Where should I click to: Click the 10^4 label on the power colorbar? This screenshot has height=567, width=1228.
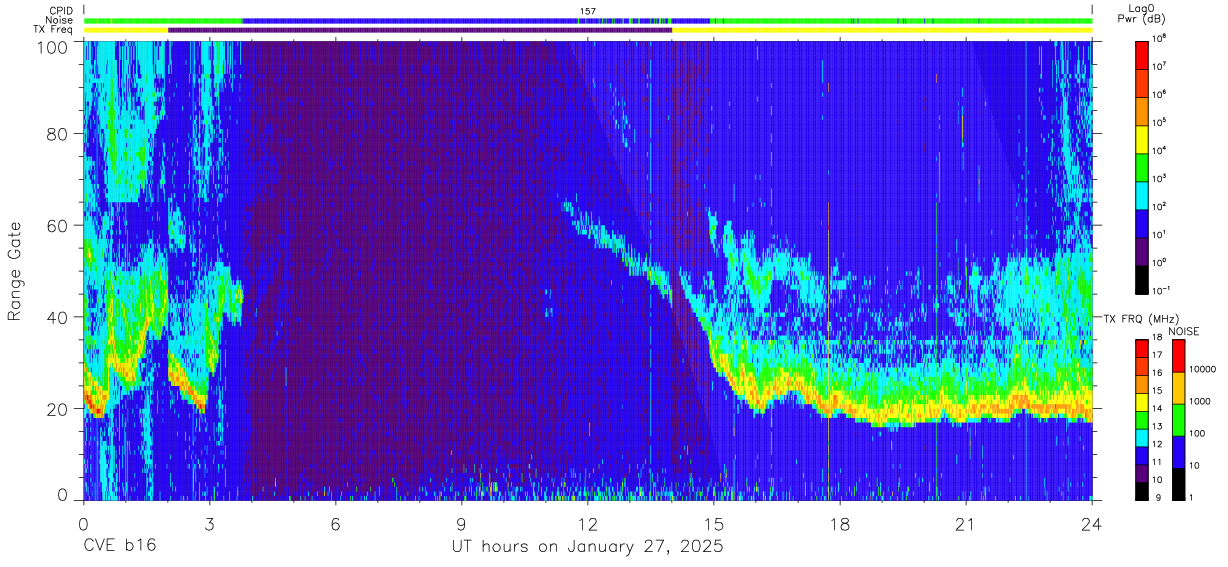pos(1160,149)
